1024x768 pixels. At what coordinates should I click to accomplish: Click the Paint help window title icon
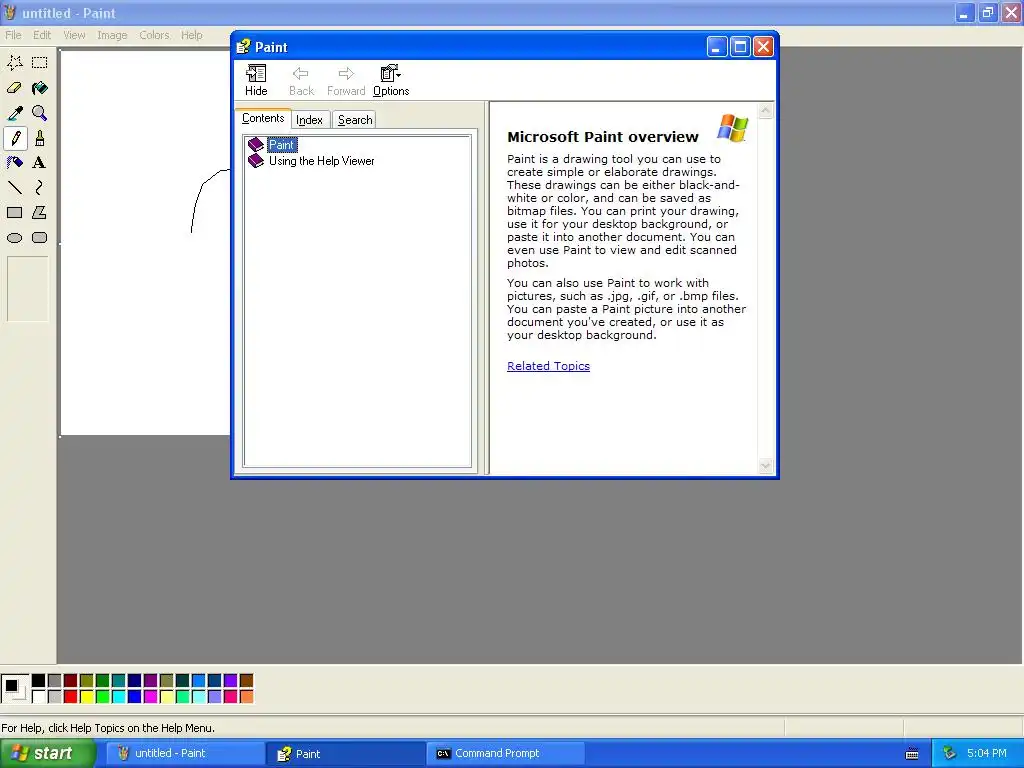point(244,46)
